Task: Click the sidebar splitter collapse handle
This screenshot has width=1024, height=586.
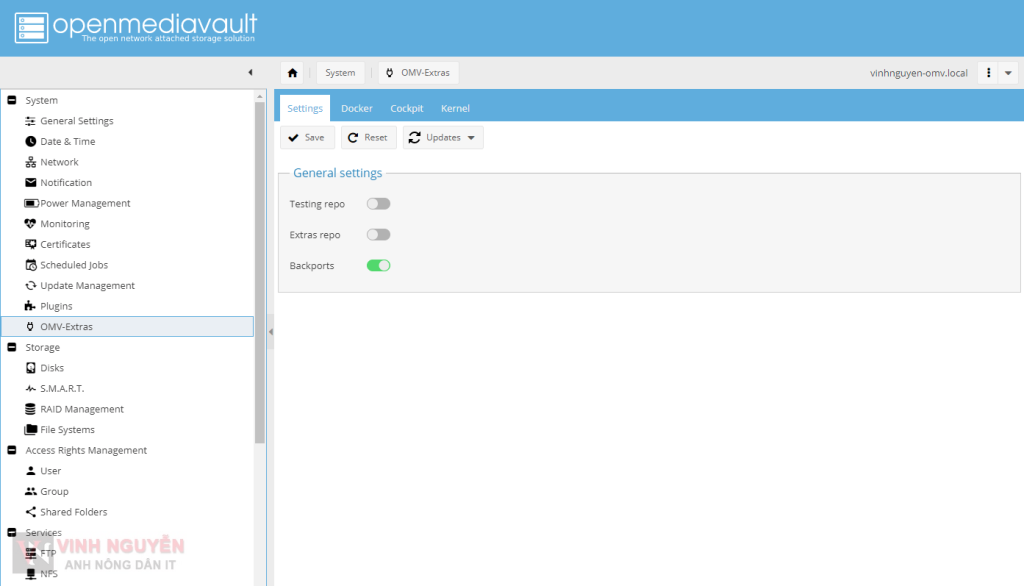Action: 270,332
